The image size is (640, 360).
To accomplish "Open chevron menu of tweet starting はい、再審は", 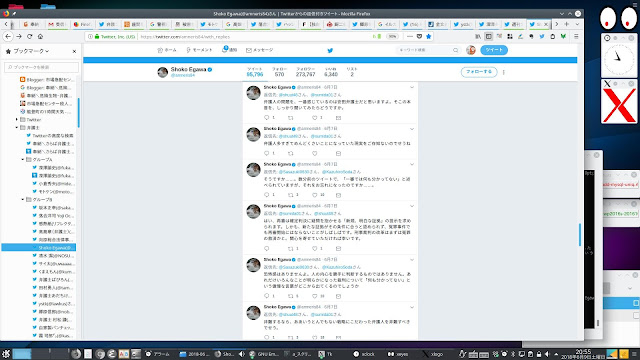I will 412,206.
